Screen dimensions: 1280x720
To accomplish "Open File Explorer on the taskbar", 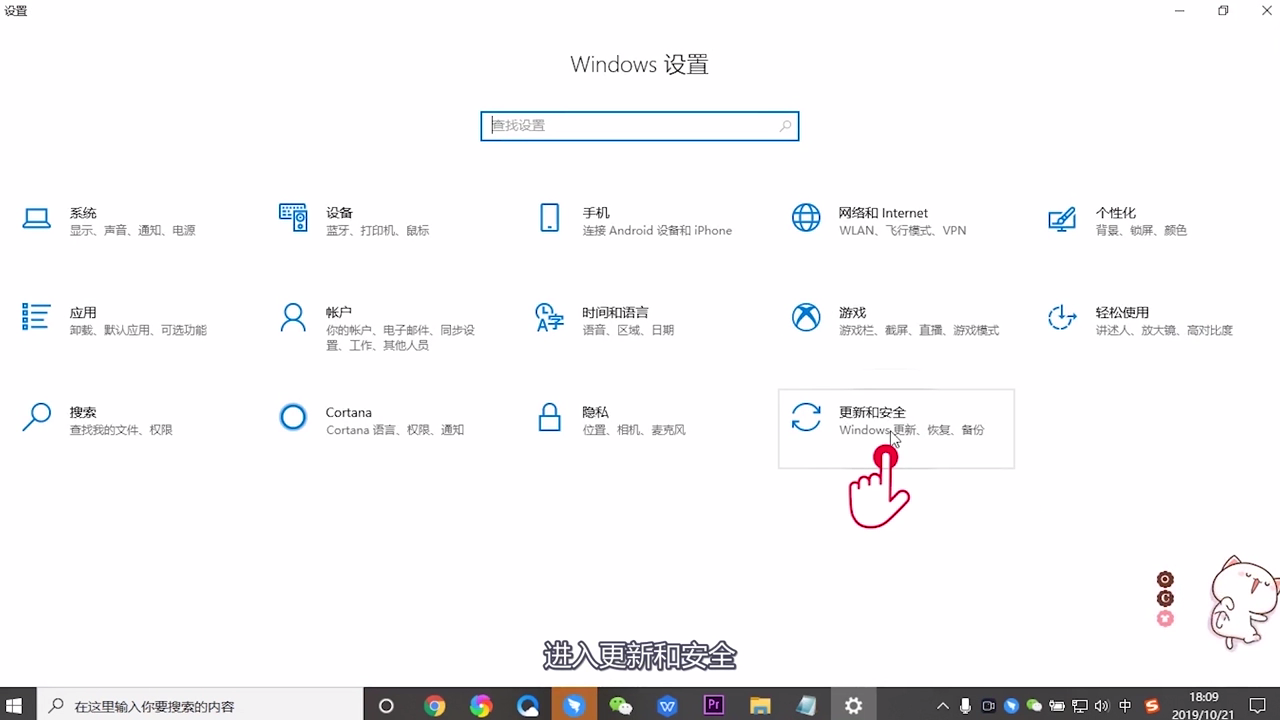I will (x=760, y=708).
